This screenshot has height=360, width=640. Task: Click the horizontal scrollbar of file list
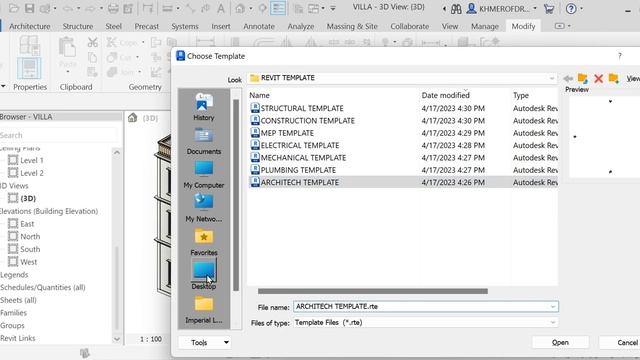(373, 291)
